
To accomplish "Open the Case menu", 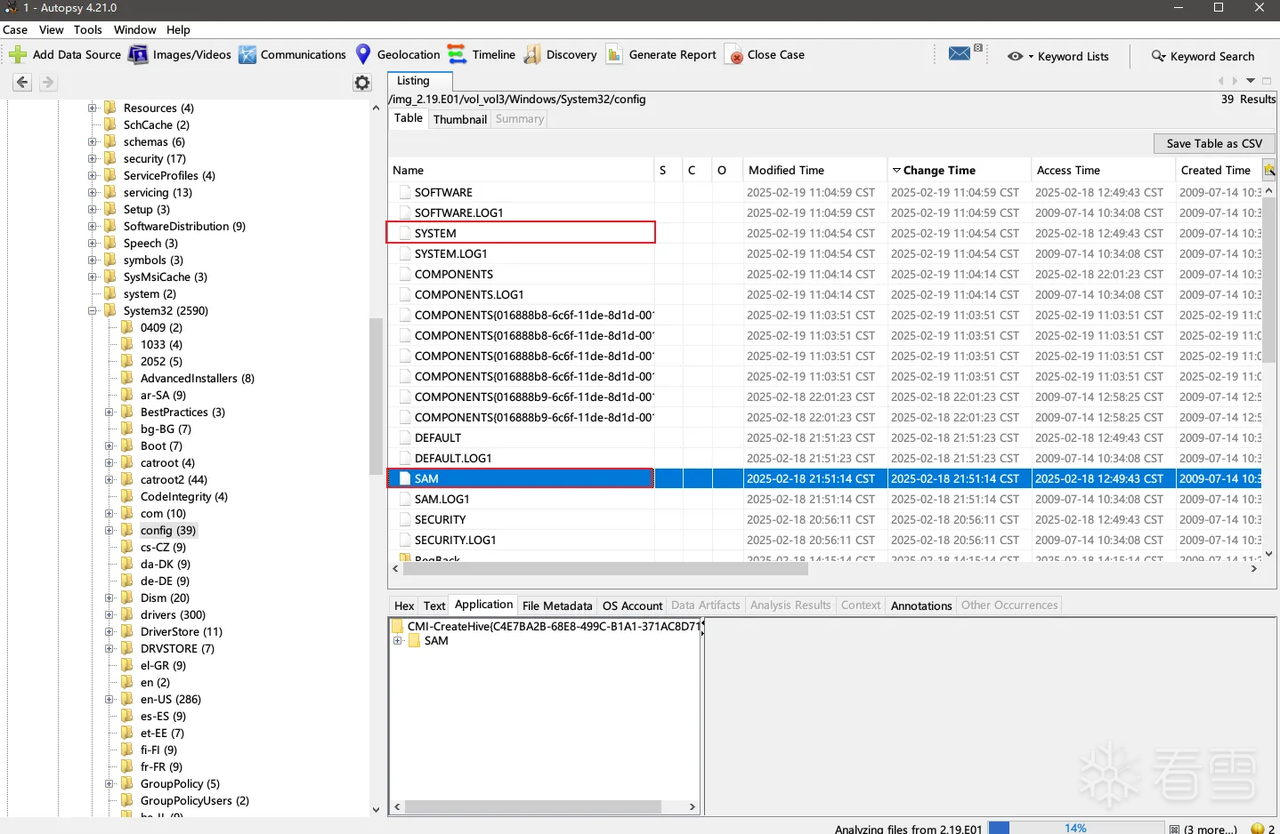I will pos(15,30).
